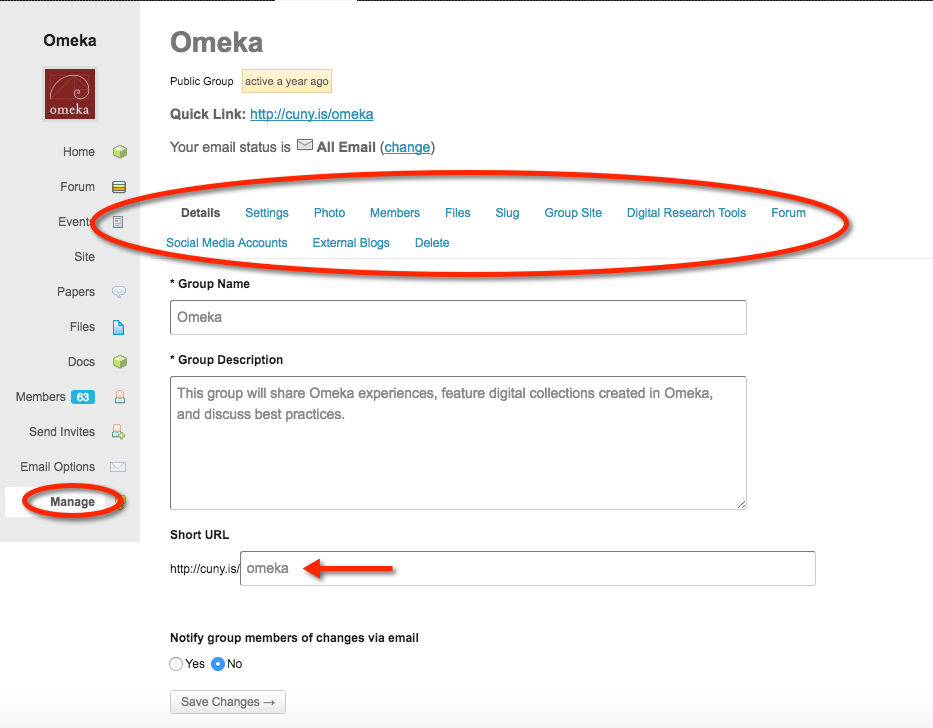Open the Files manage tab

click(458, 213)
